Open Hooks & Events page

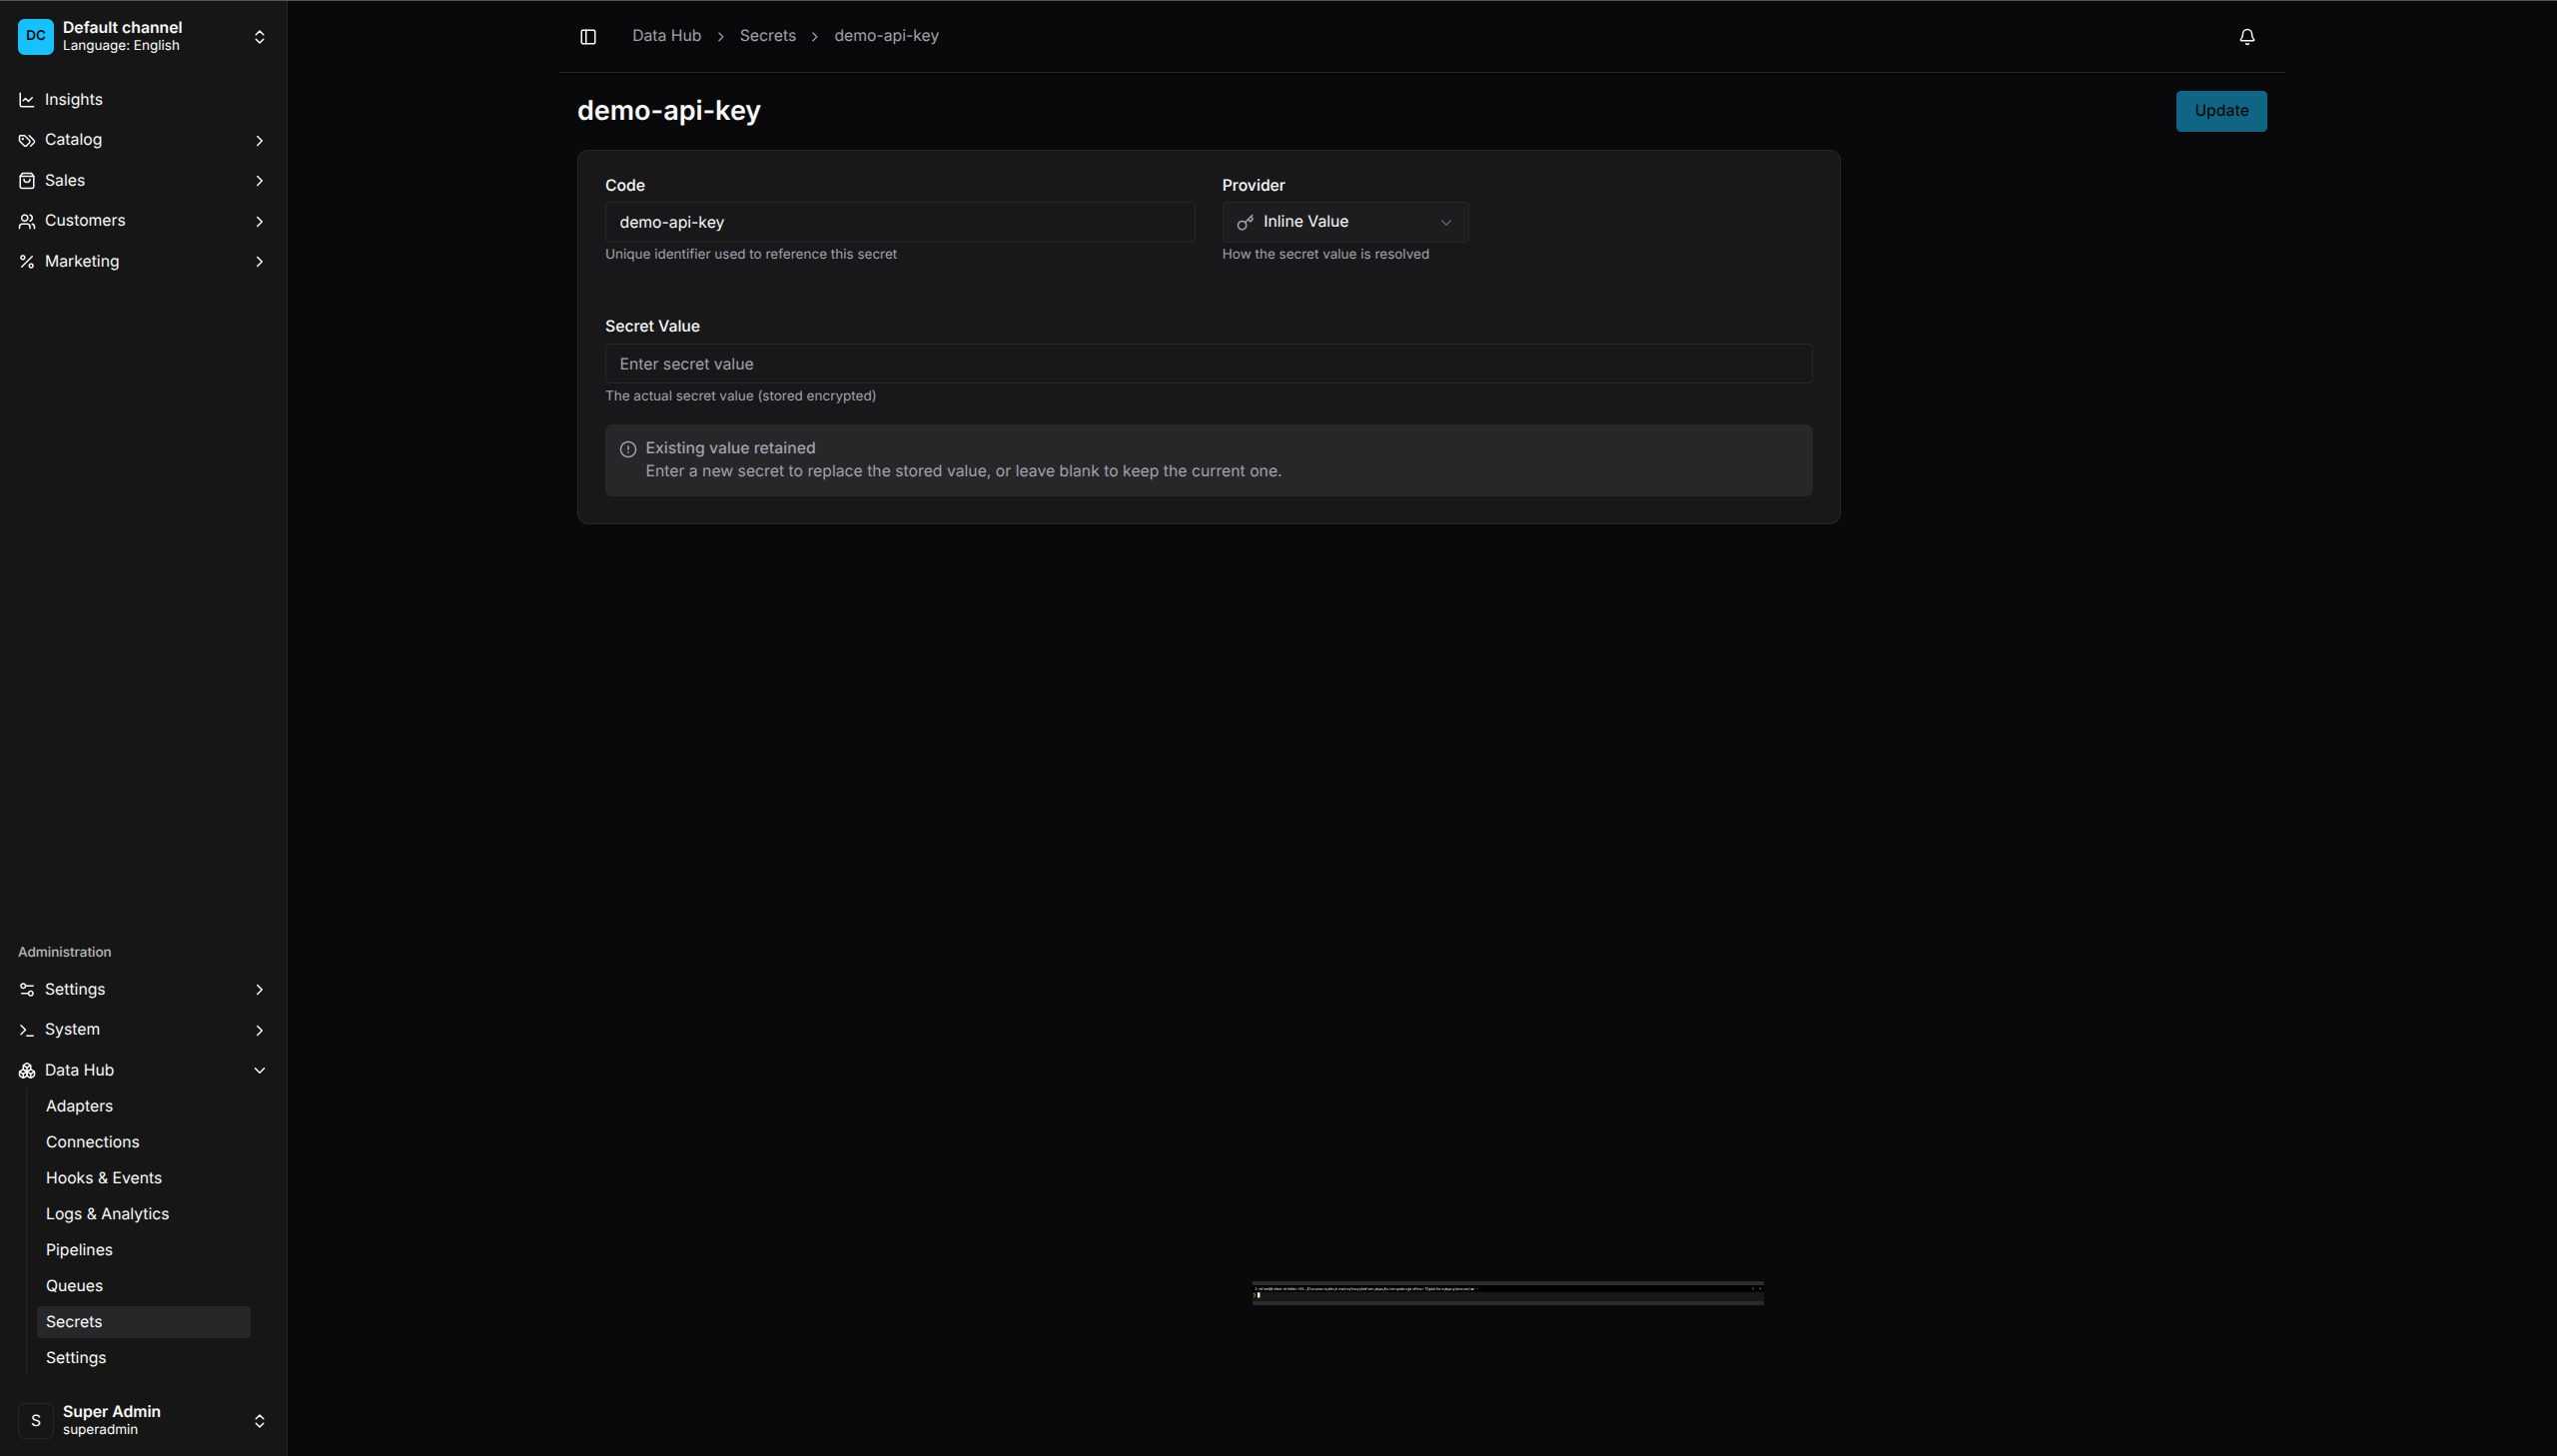(x=103, y=1178)
